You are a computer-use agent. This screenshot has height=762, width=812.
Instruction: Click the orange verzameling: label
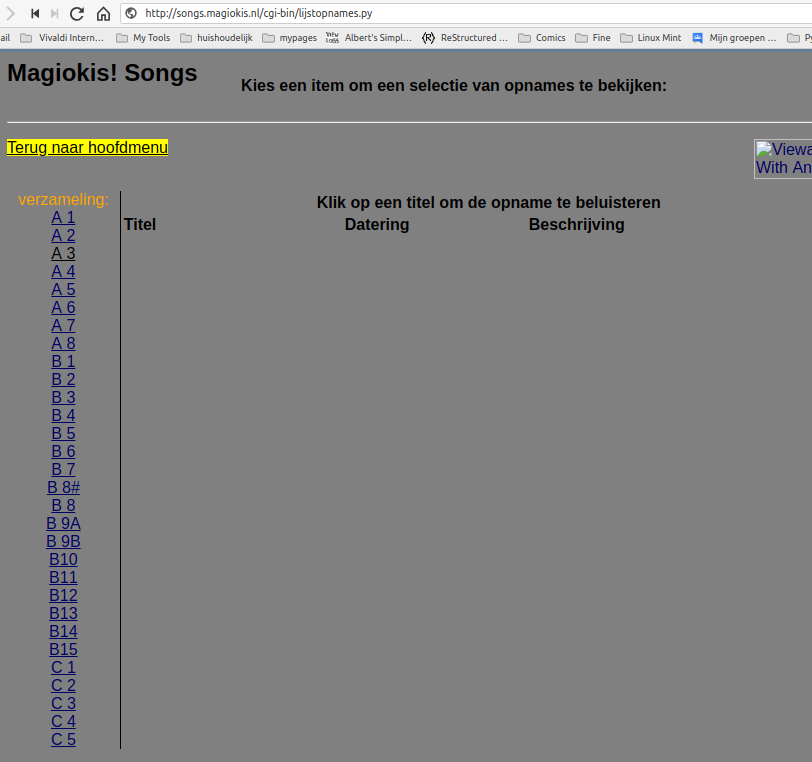coord(63,199)
